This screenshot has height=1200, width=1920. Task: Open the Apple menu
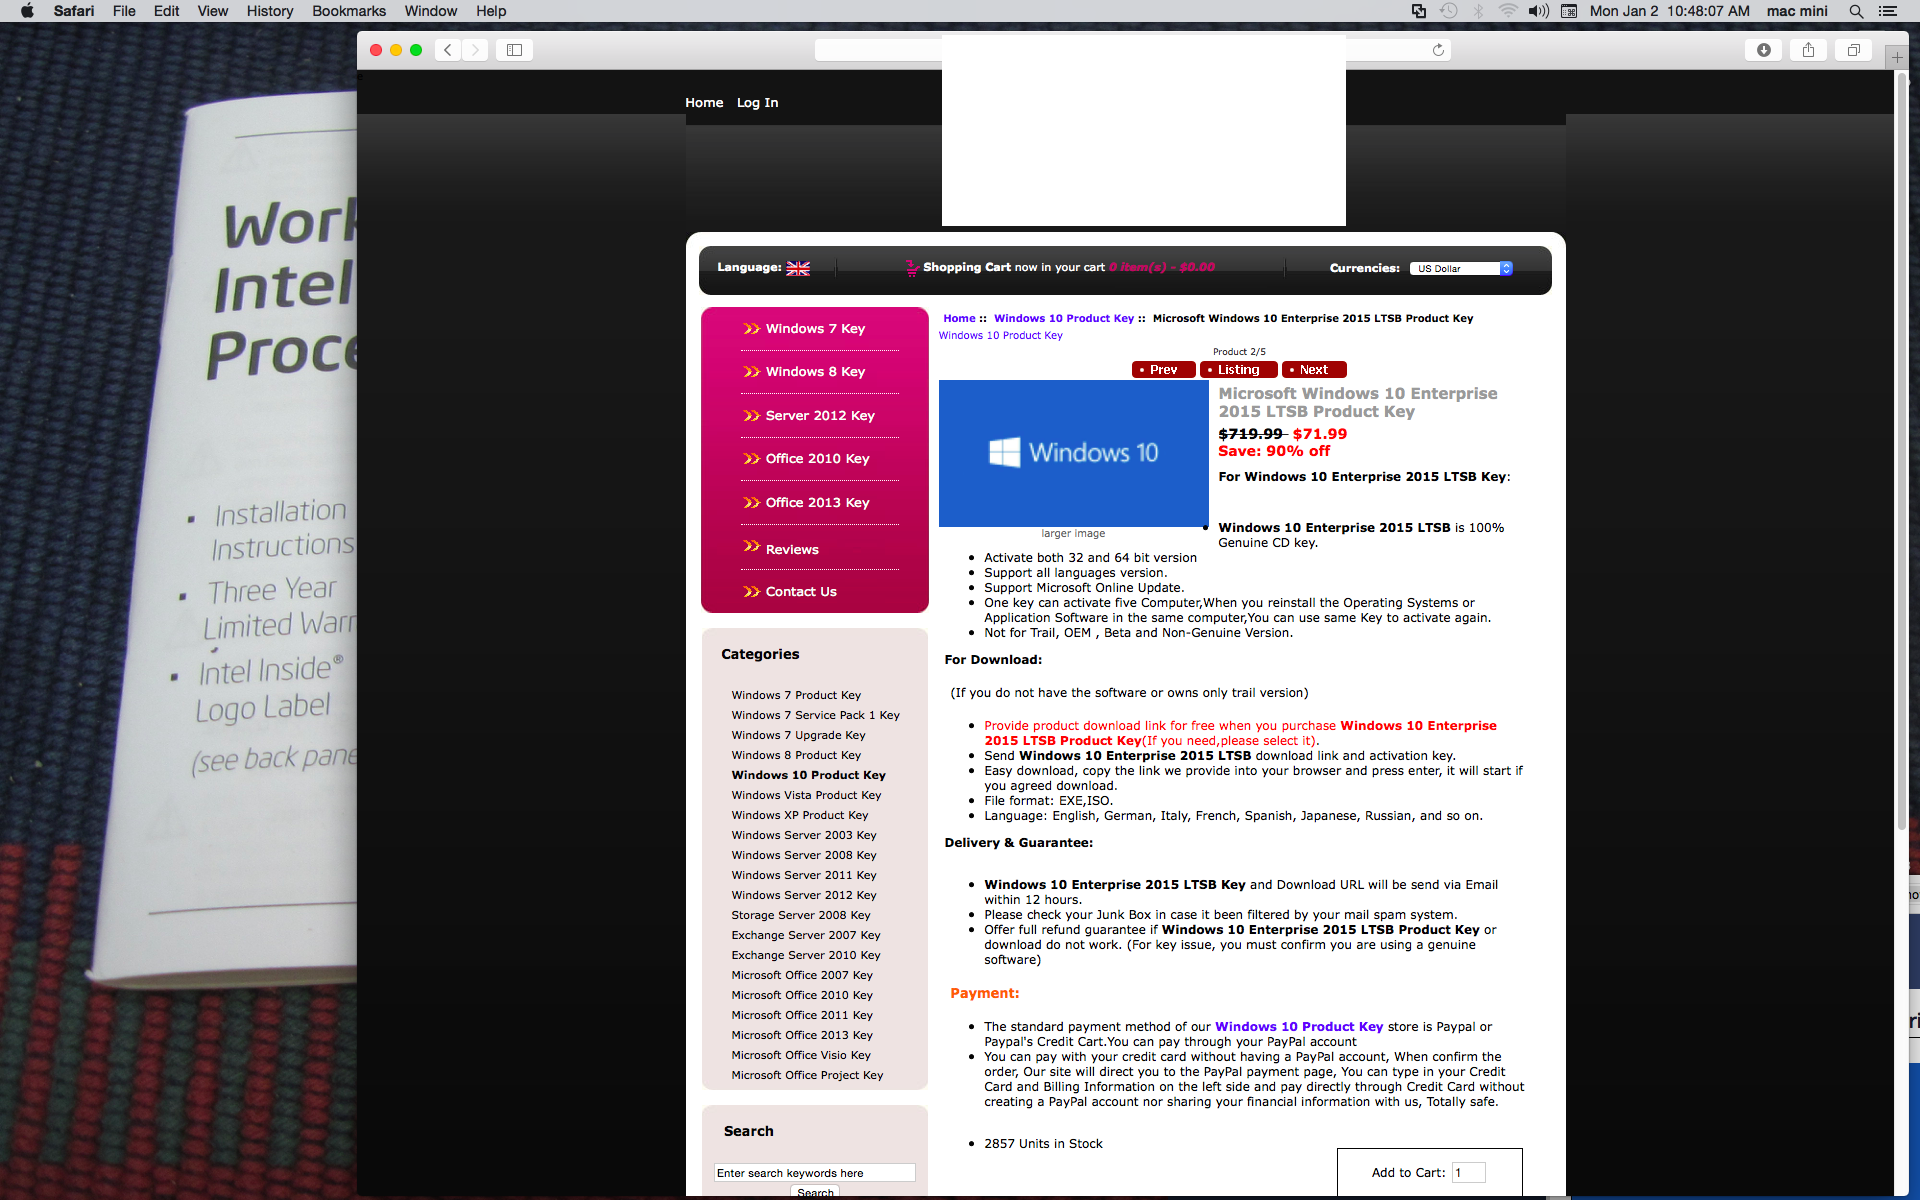tap(28, 11)
